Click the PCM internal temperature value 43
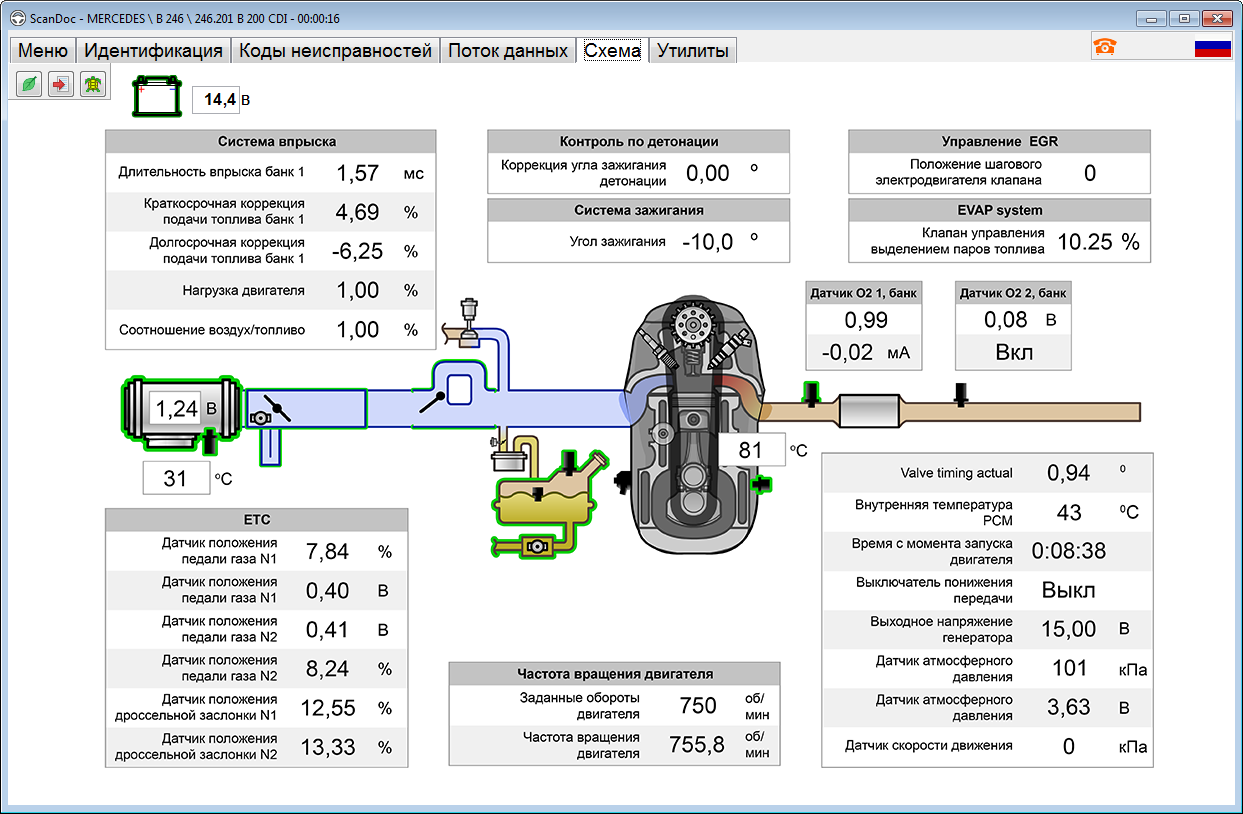This screenshot has width=1243, height=814. (1069, 512)
